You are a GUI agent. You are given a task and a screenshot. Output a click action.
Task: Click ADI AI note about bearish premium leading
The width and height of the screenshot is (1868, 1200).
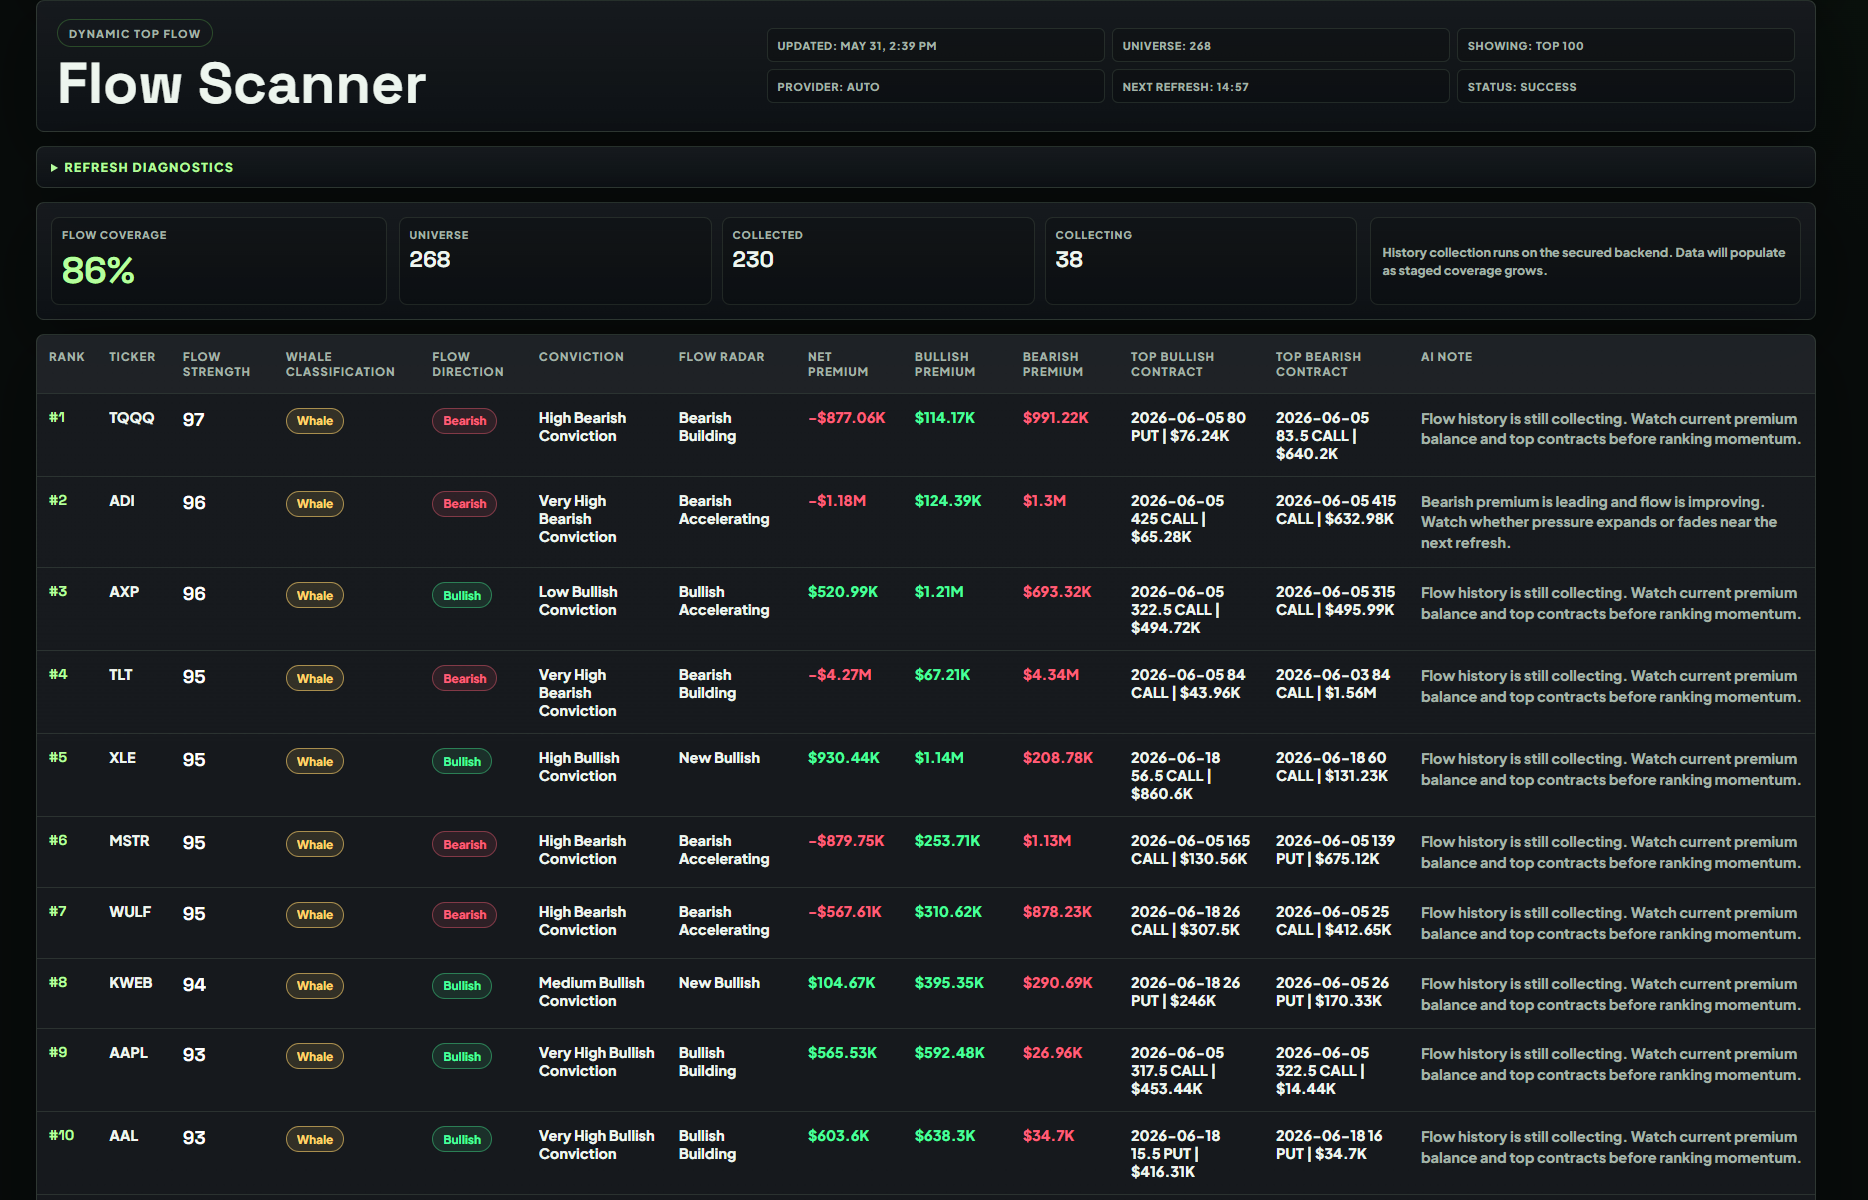point(1599,522)
